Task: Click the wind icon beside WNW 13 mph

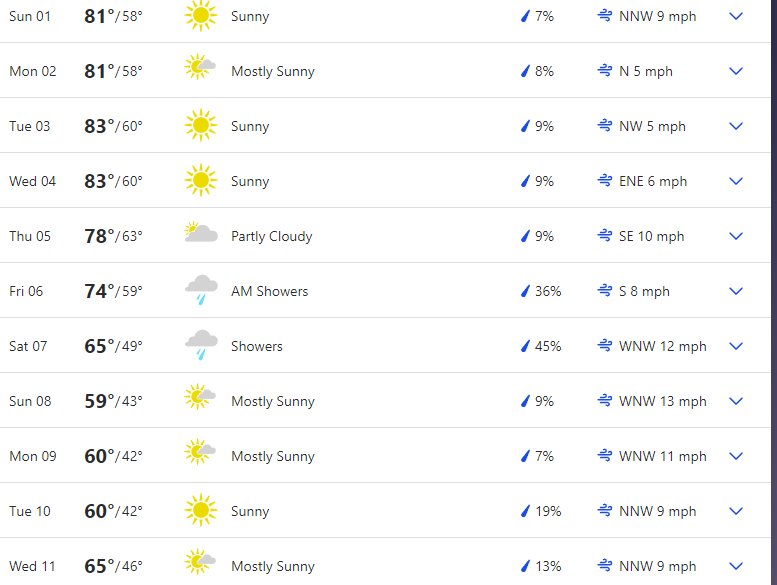Action: point(605,400)
